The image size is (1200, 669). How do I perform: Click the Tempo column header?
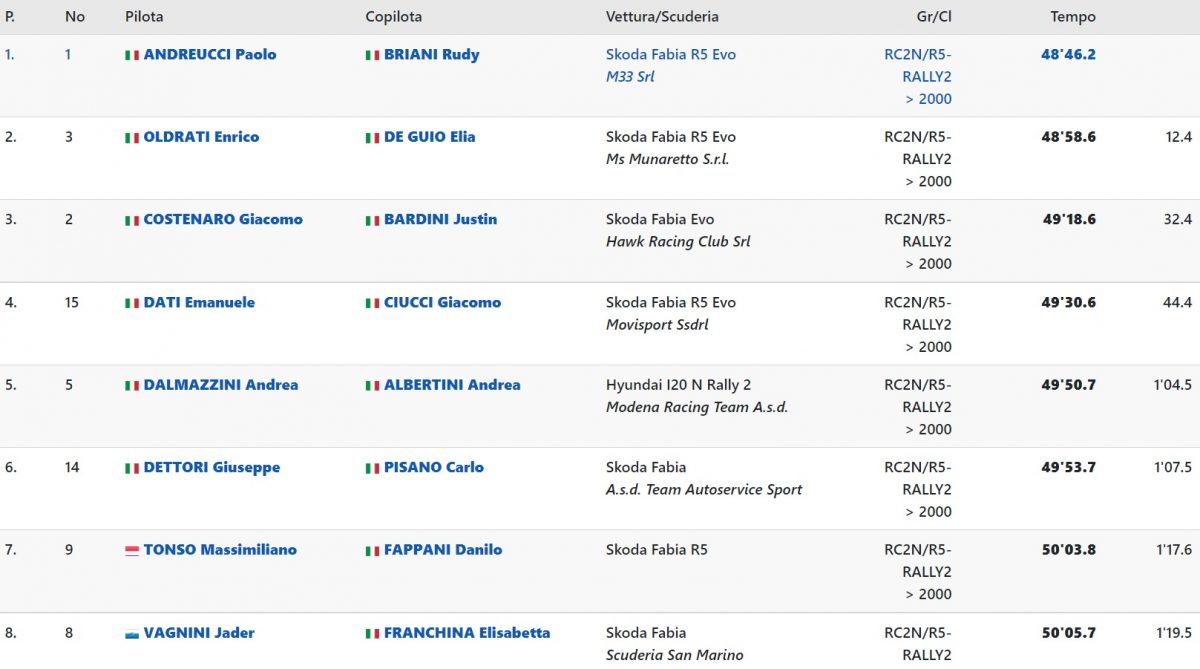[1072, 17]
